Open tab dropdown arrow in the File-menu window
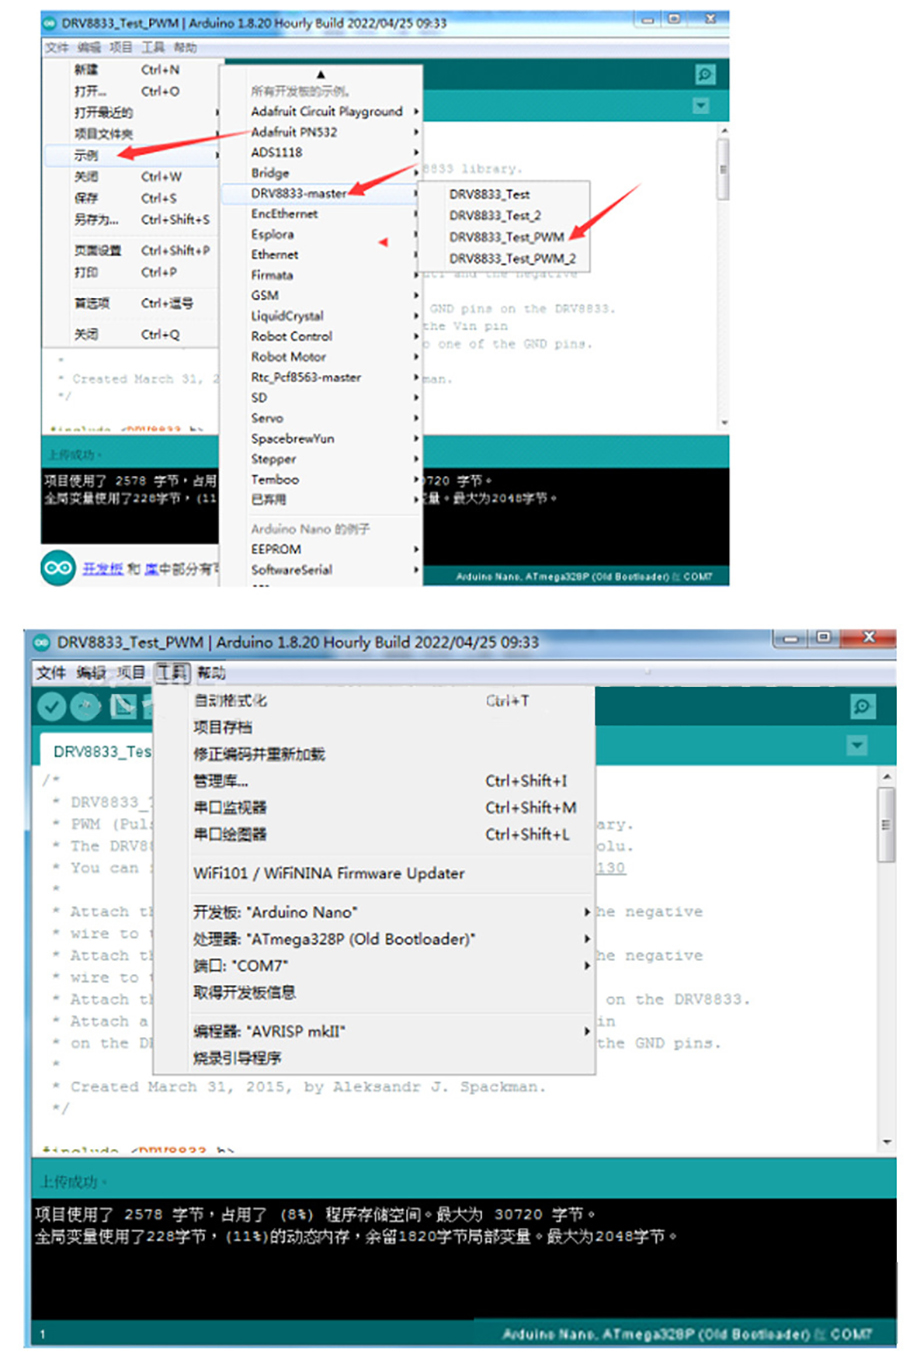This screenshot has height=1360, width=920. (701, 106)
